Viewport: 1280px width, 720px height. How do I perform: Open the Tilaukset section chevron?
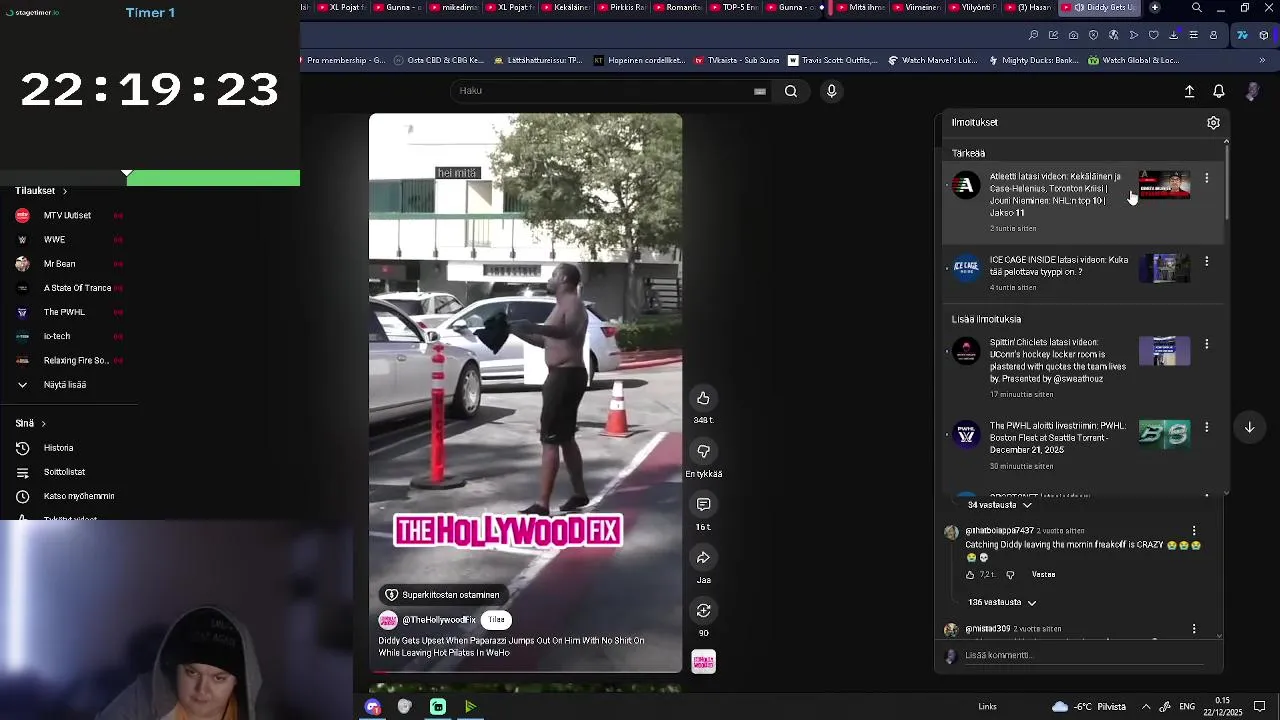click(65, 191)
